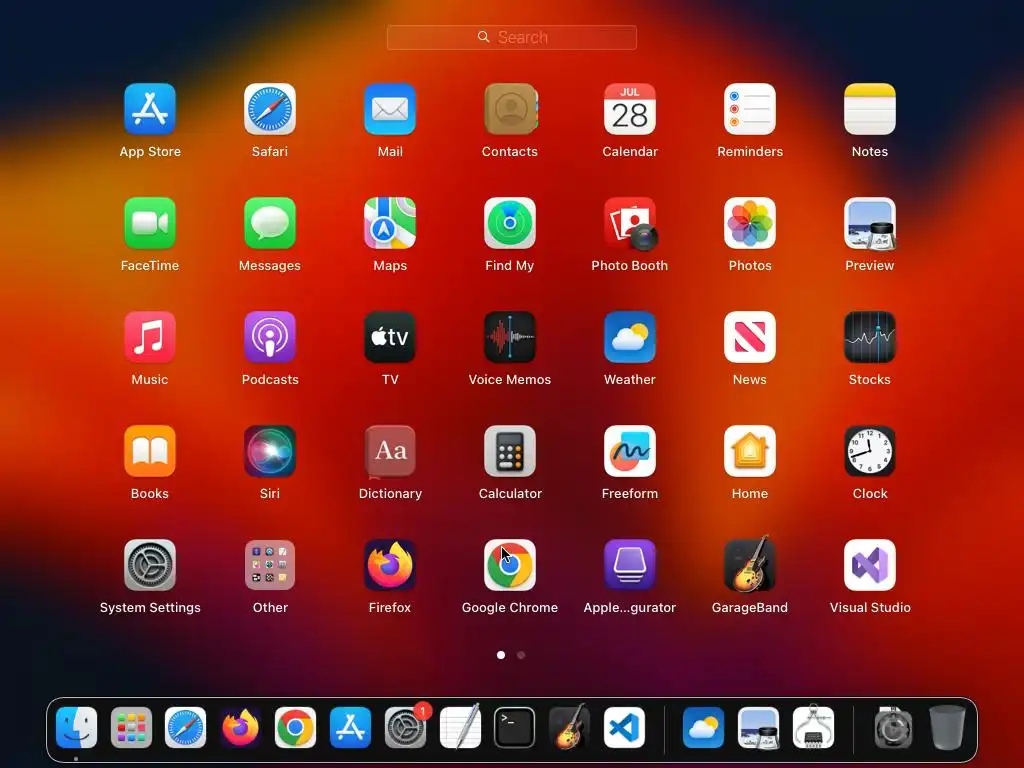The image size is (1024, 768).
Task: Open Preview from the Launchpad grid
Action: 870,223
